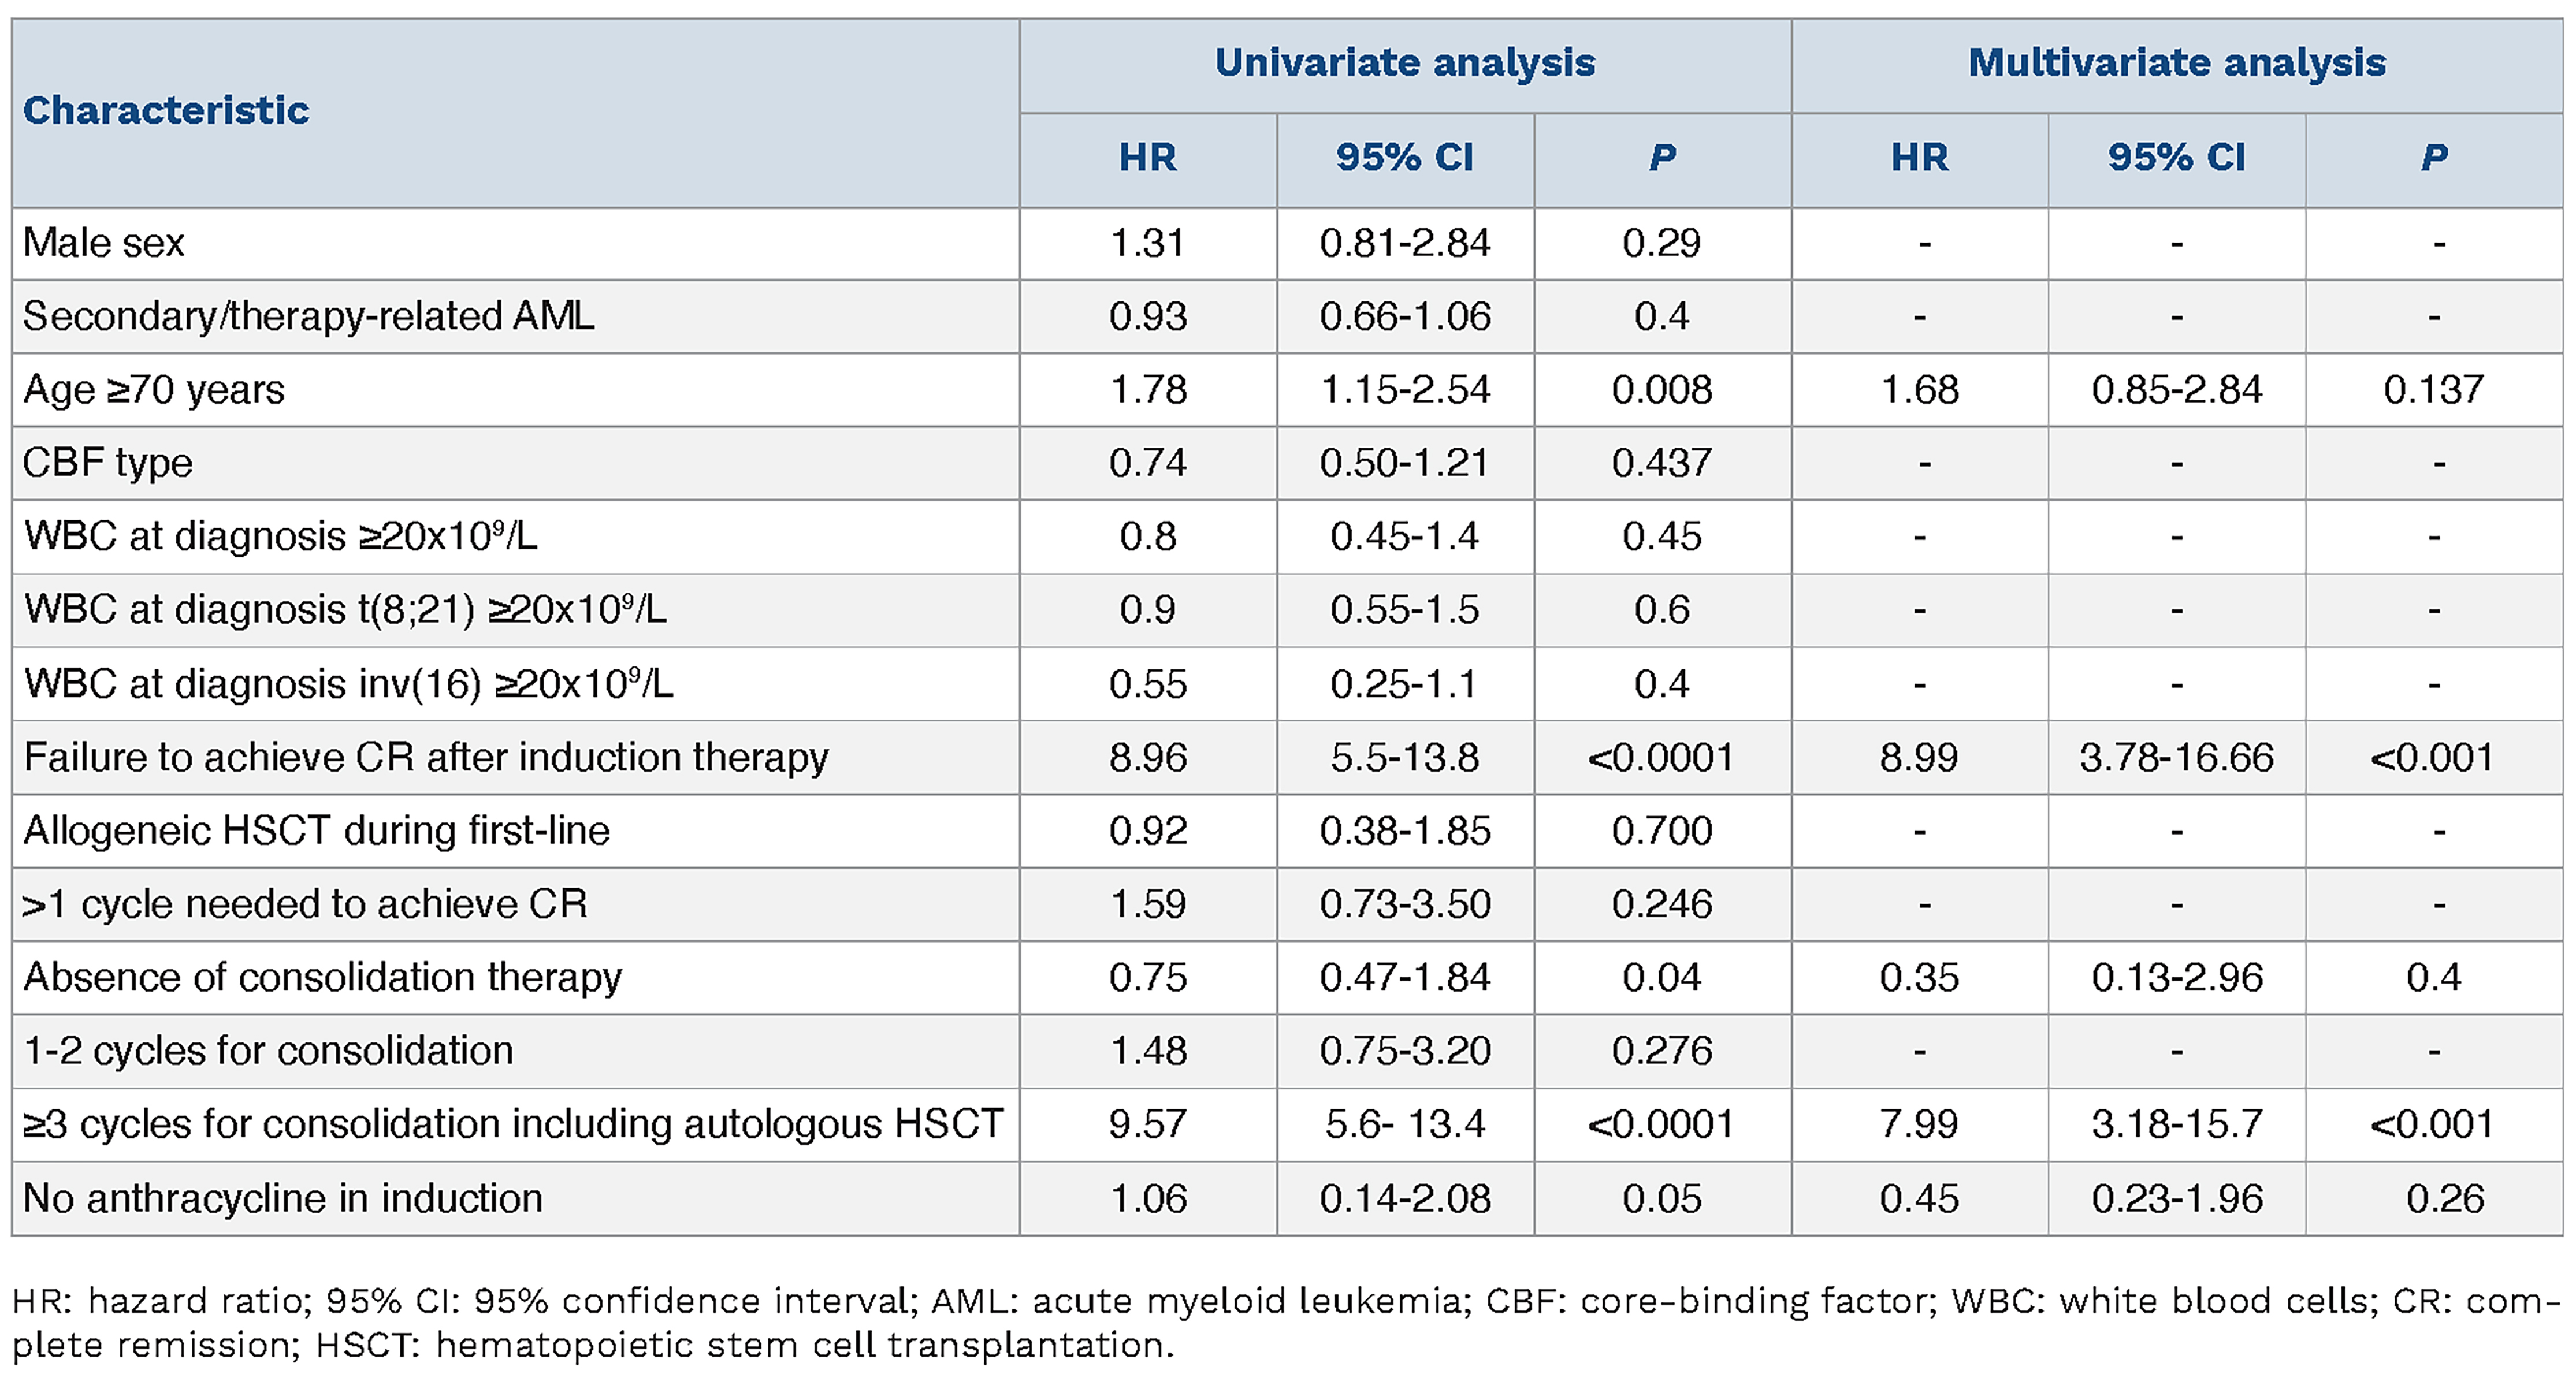Screen dimensions: 2576x1389
Task: Click No anthracycline in induction label
Action: click(283, 1198)
